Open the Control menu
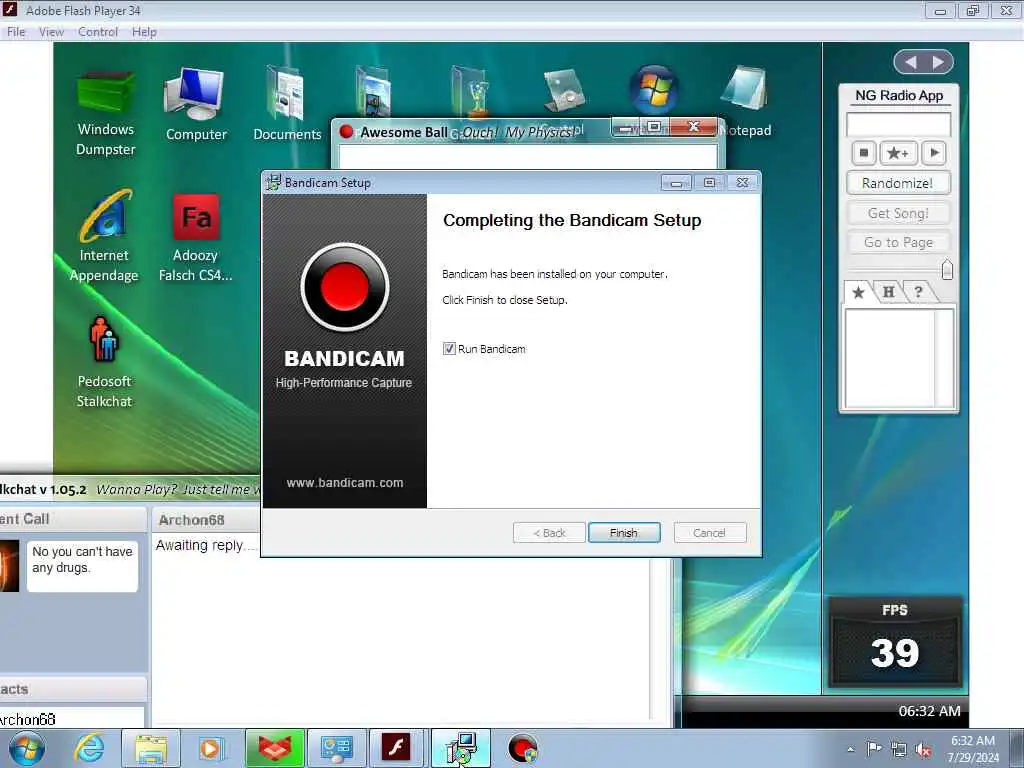The image size is (1024, 768). (98, 32)
